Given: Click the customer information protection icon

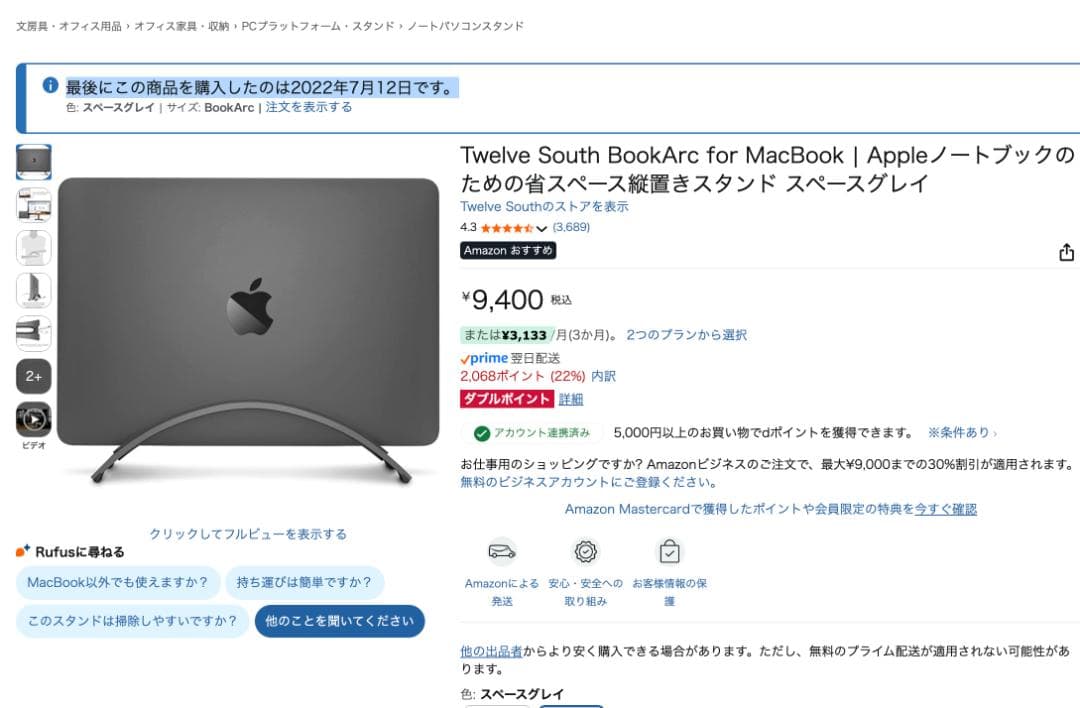Looking at the screenshot, I should [669, 552].
